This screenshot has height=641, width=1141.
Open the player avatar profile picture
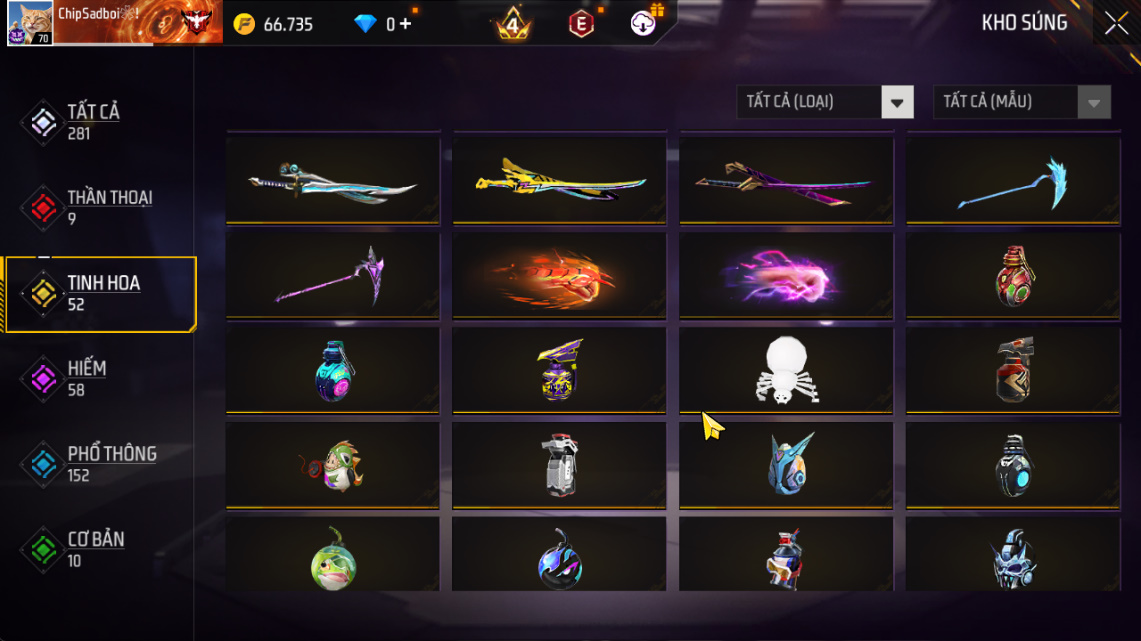[30, 23]
